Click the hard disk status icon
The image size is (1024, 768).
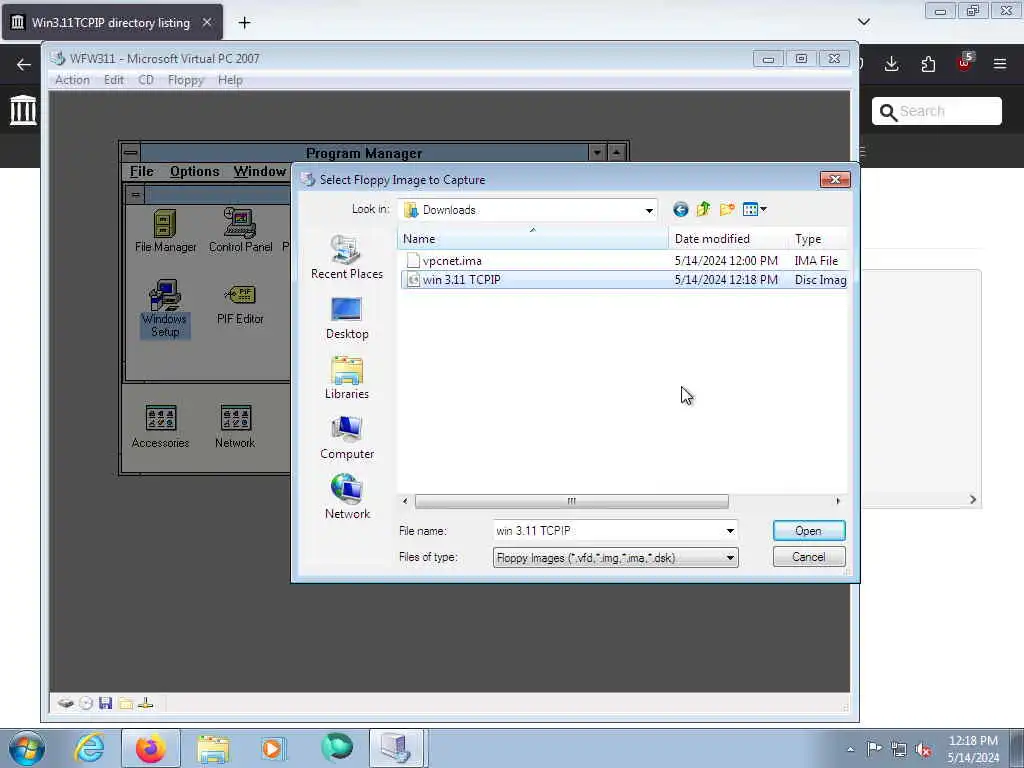[x=65, y=703]
